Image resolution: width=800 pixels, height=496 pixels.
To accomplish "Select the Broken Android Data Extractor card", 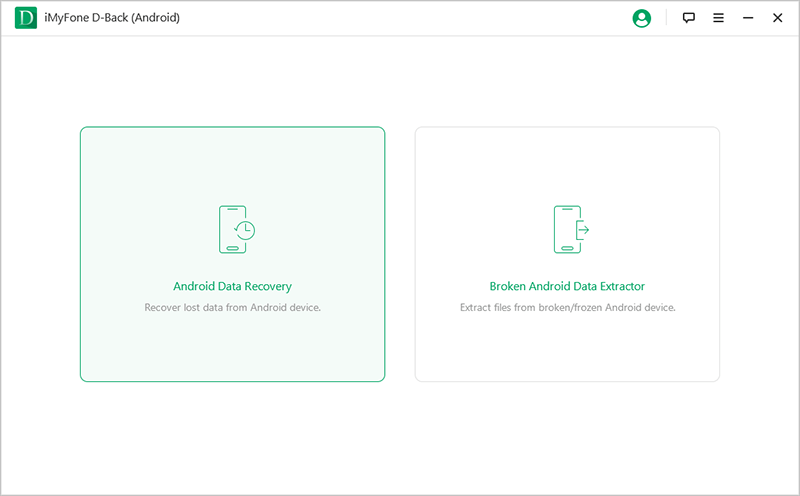I will point(567,254).
